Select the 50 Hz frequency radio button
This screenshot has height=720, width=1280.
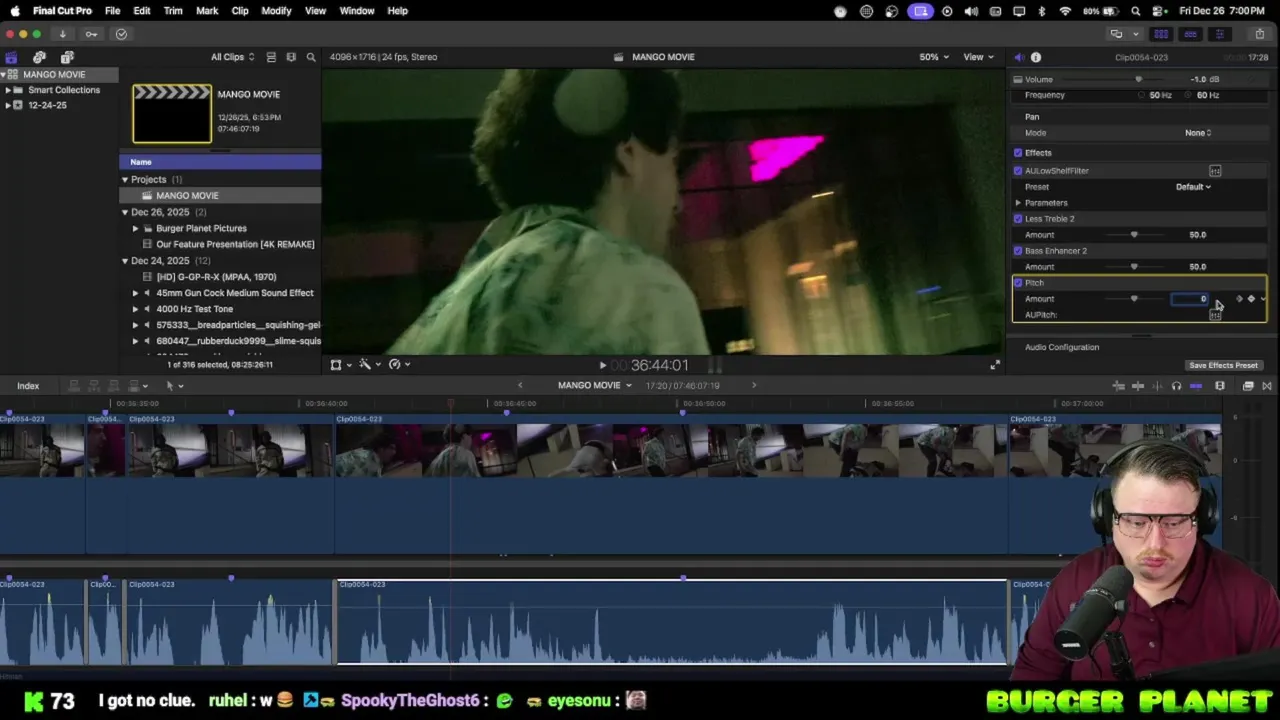point(1141,95)
